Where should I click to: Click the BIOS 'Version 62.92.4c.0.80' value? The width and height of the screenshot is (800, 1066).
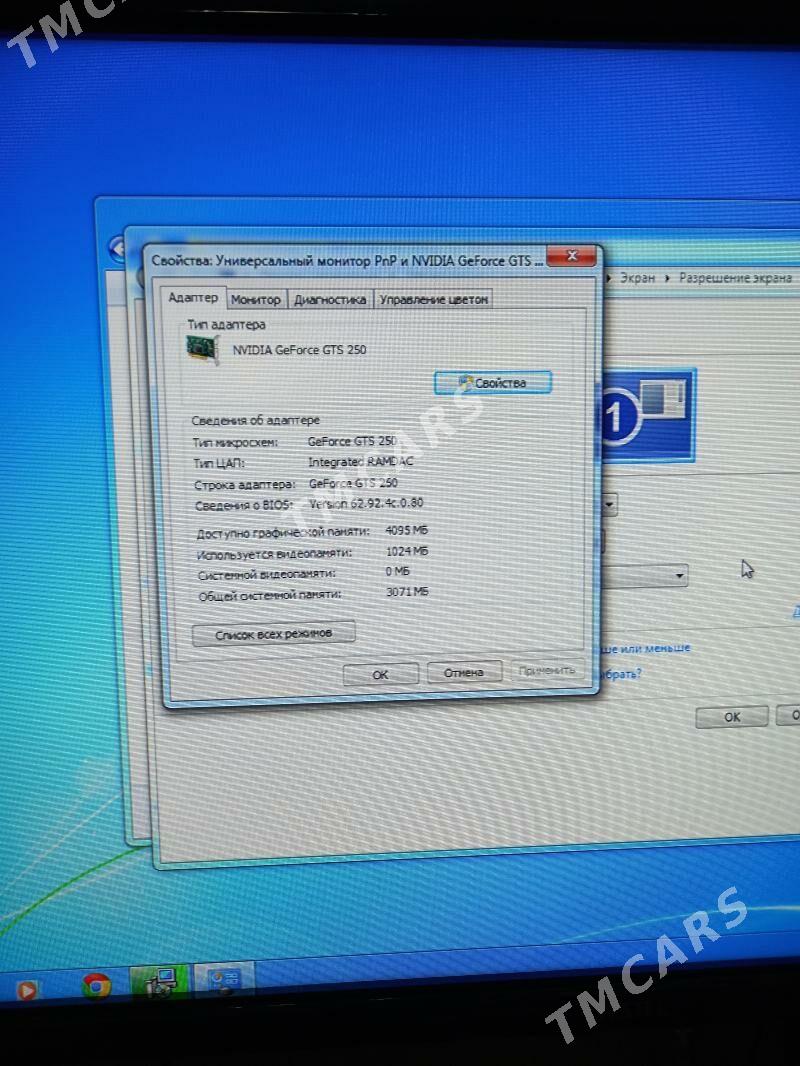coord(366,503)
